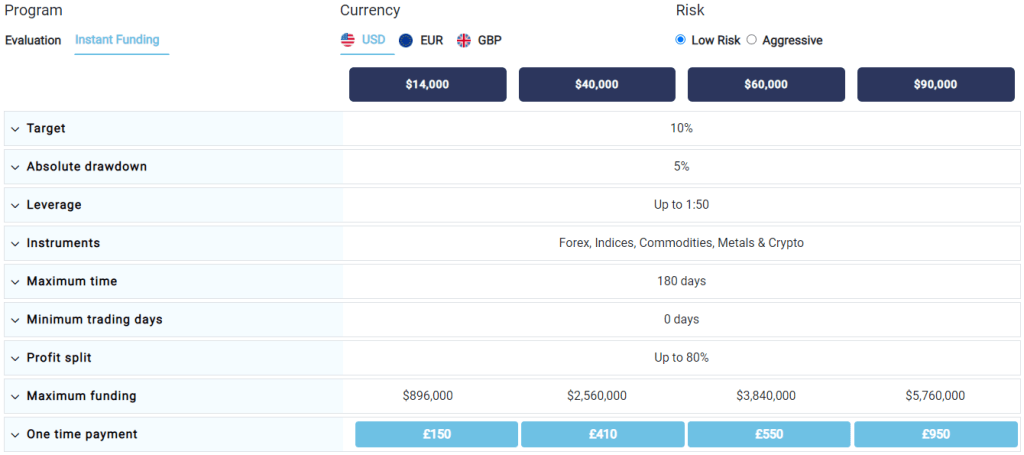Open the Minimum trading days chevron
Screen dimensions: 1024x455
click(x=16, y=320)
